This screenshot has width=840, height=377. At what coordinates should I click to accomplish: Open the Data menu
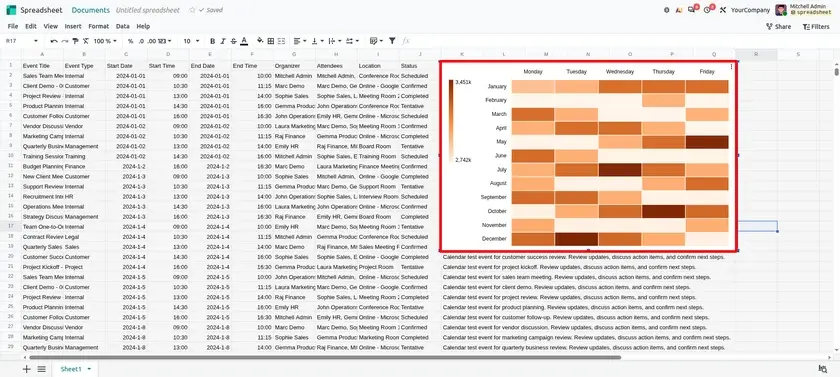(x=123, y=26)
